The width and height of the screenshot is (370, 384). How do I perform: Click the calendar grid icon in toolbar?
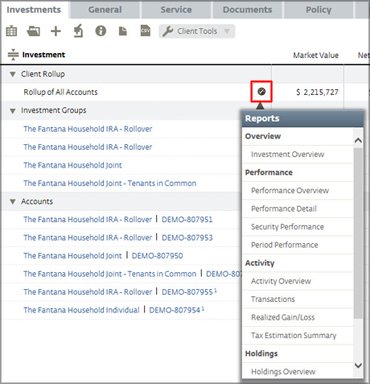[12, 31]
